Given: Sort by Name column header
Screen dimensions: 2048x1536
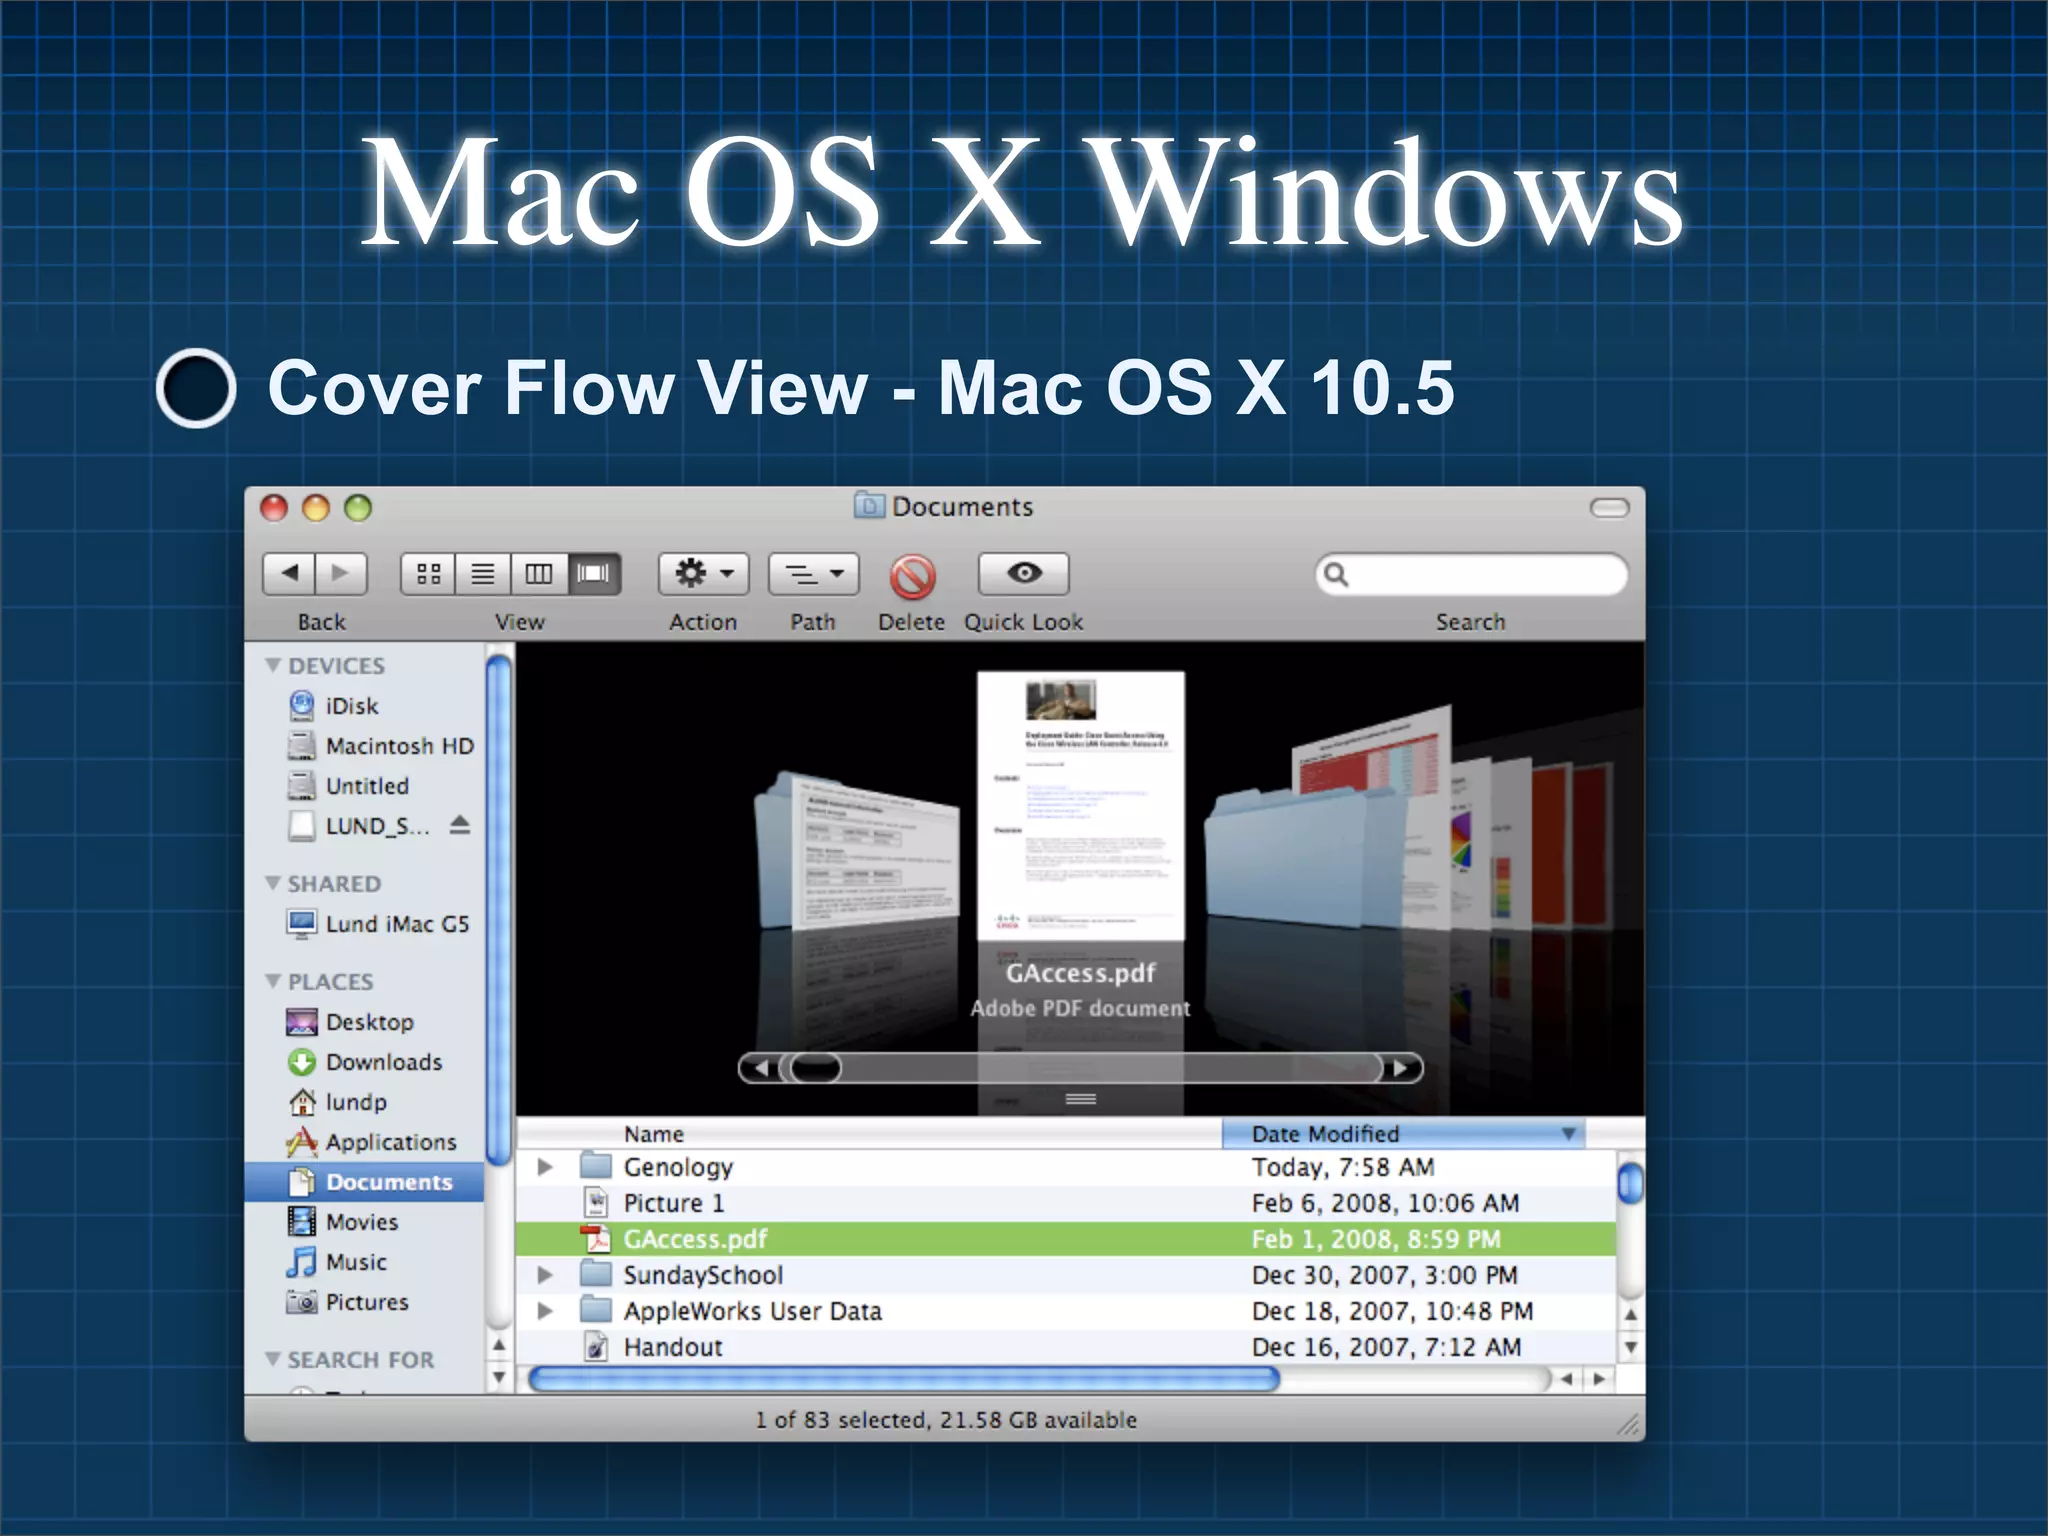Looking at the screenshot, I should pos(868,1134).
